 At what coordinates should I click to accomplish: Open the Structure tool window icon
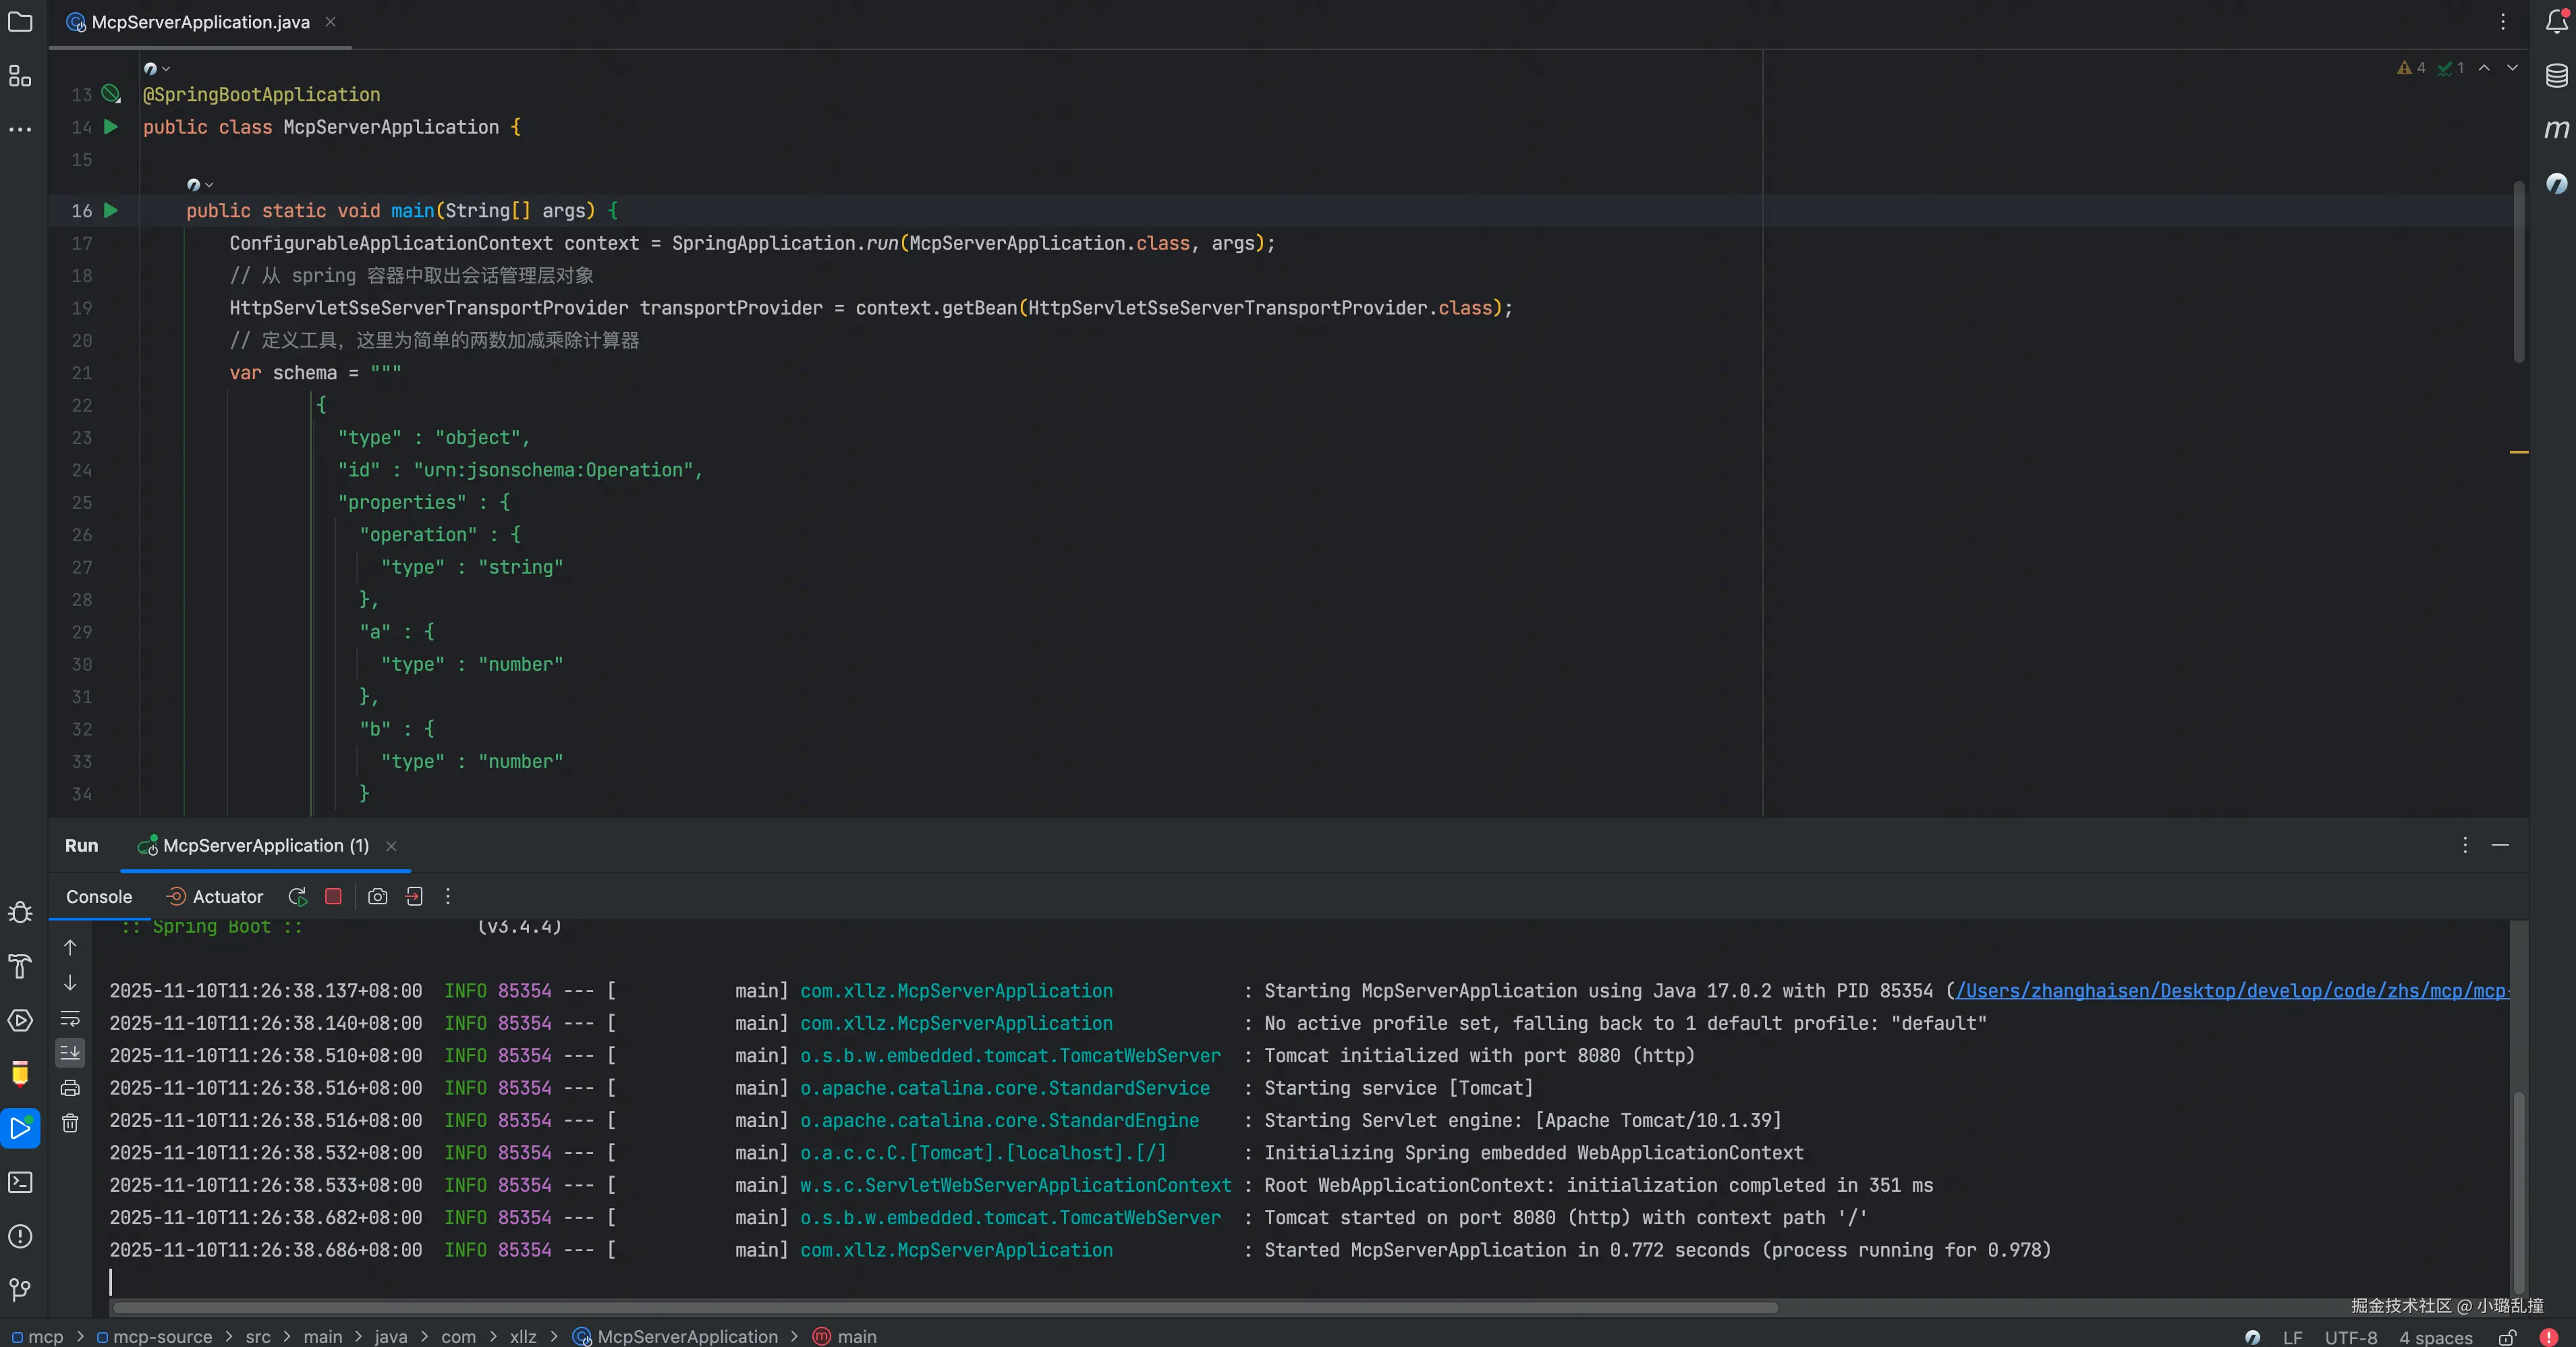click(20, 76)
